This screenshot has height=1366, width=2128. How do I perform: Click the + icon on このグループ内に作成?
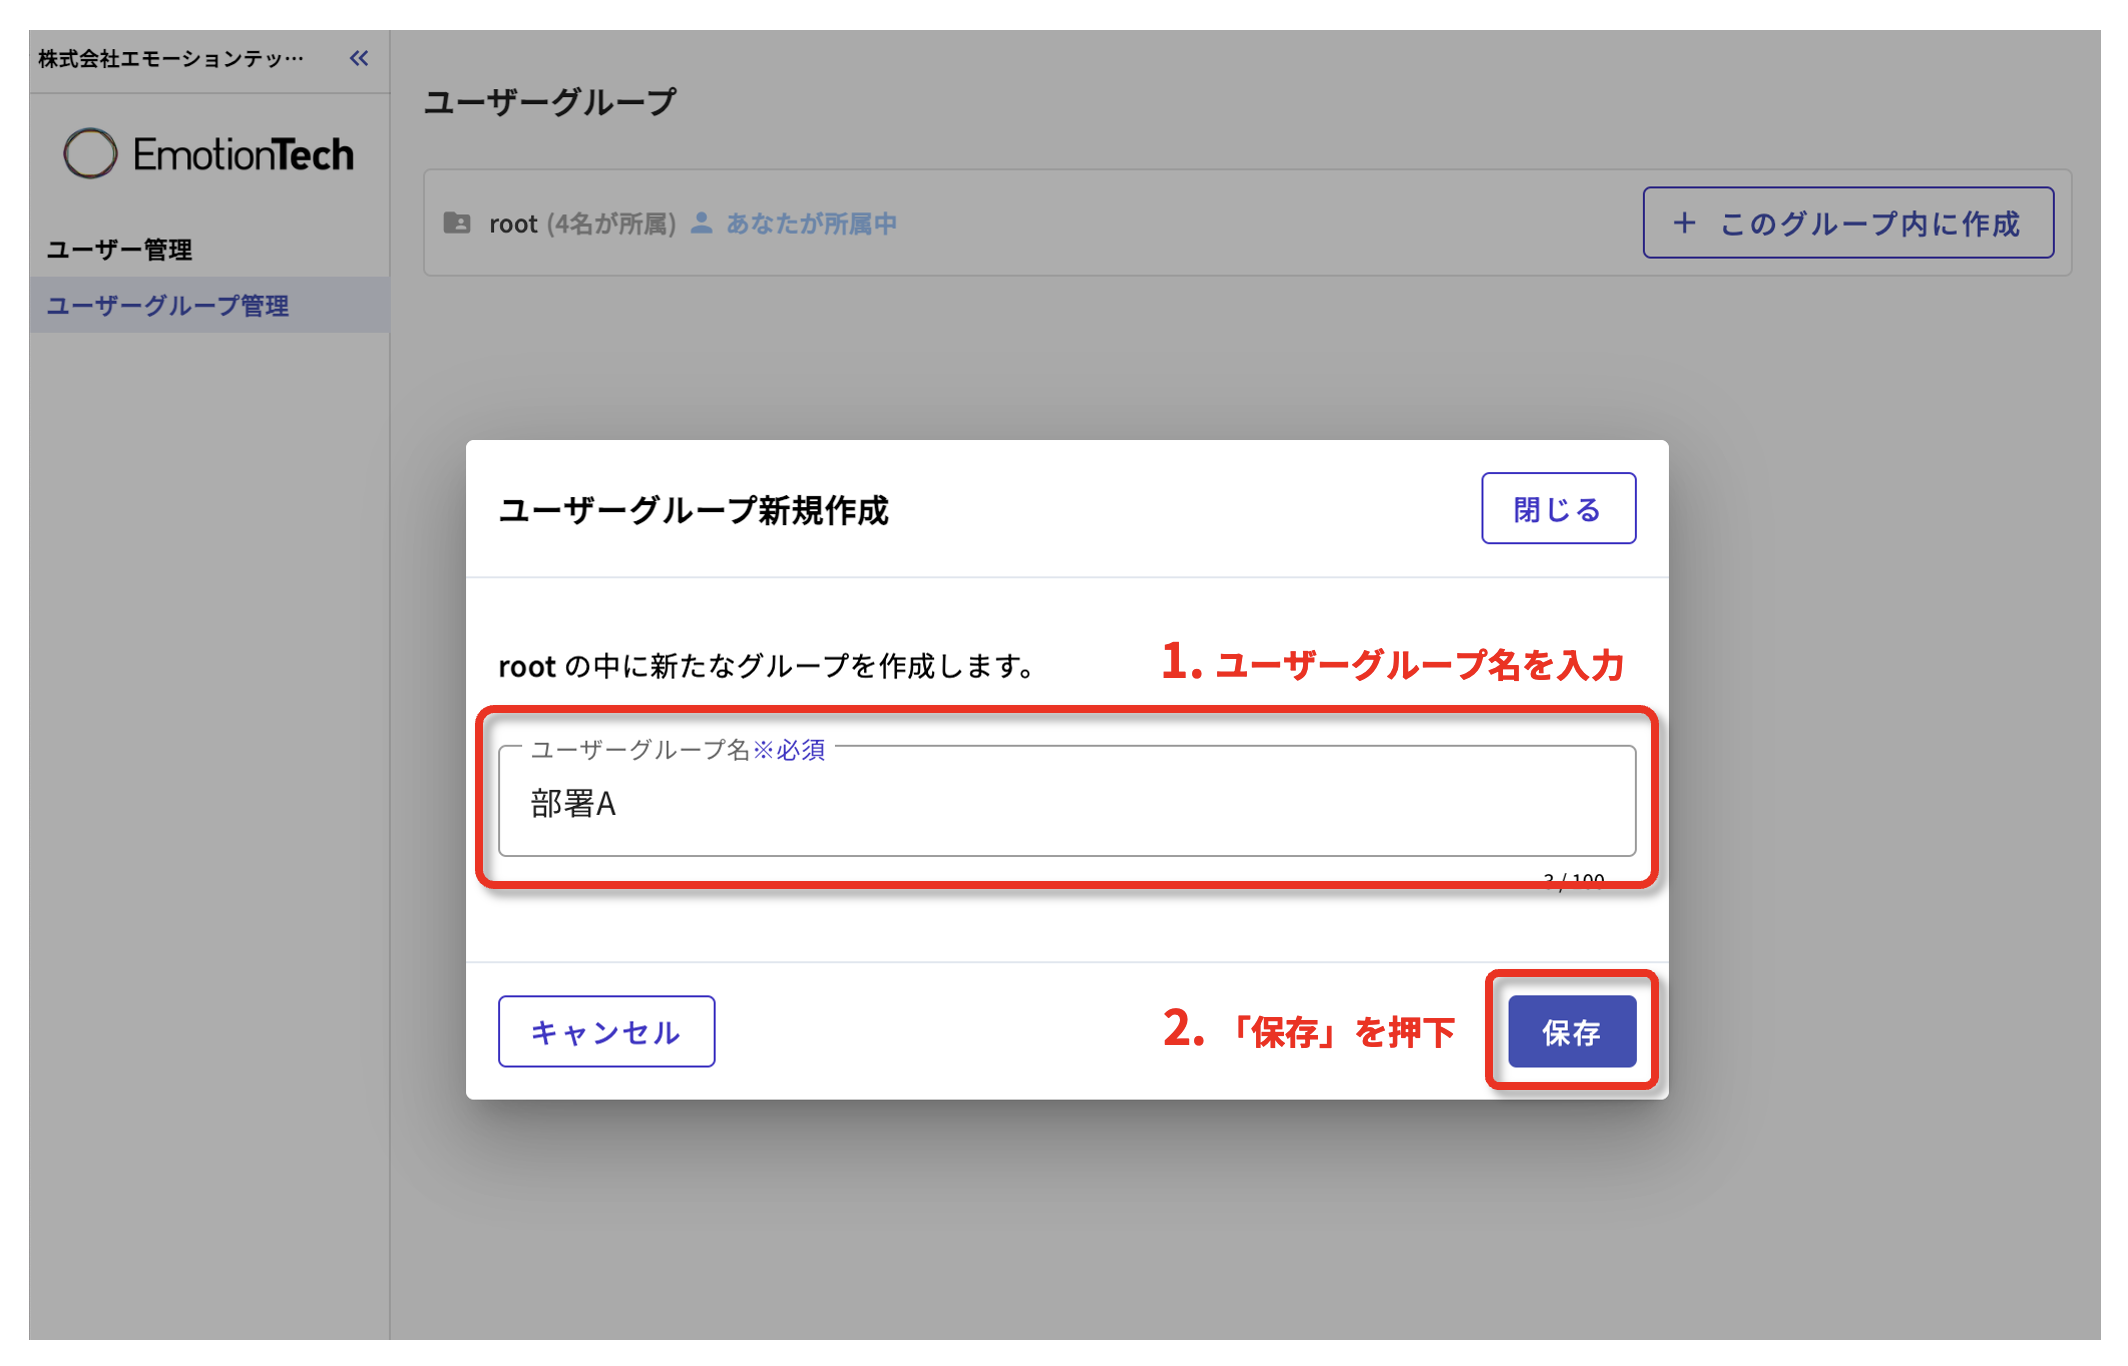click(x=1686, y=223)
